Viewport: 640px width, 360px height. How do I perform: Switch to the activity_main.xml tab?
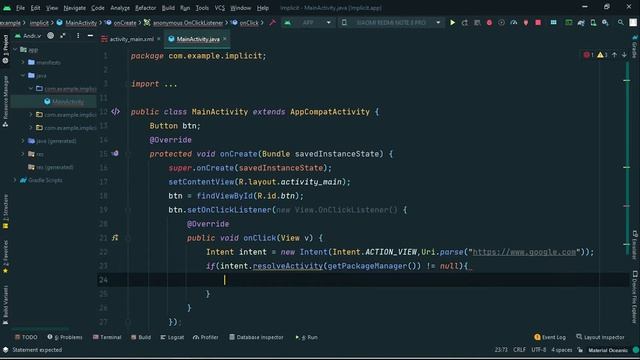pos(131,39)
